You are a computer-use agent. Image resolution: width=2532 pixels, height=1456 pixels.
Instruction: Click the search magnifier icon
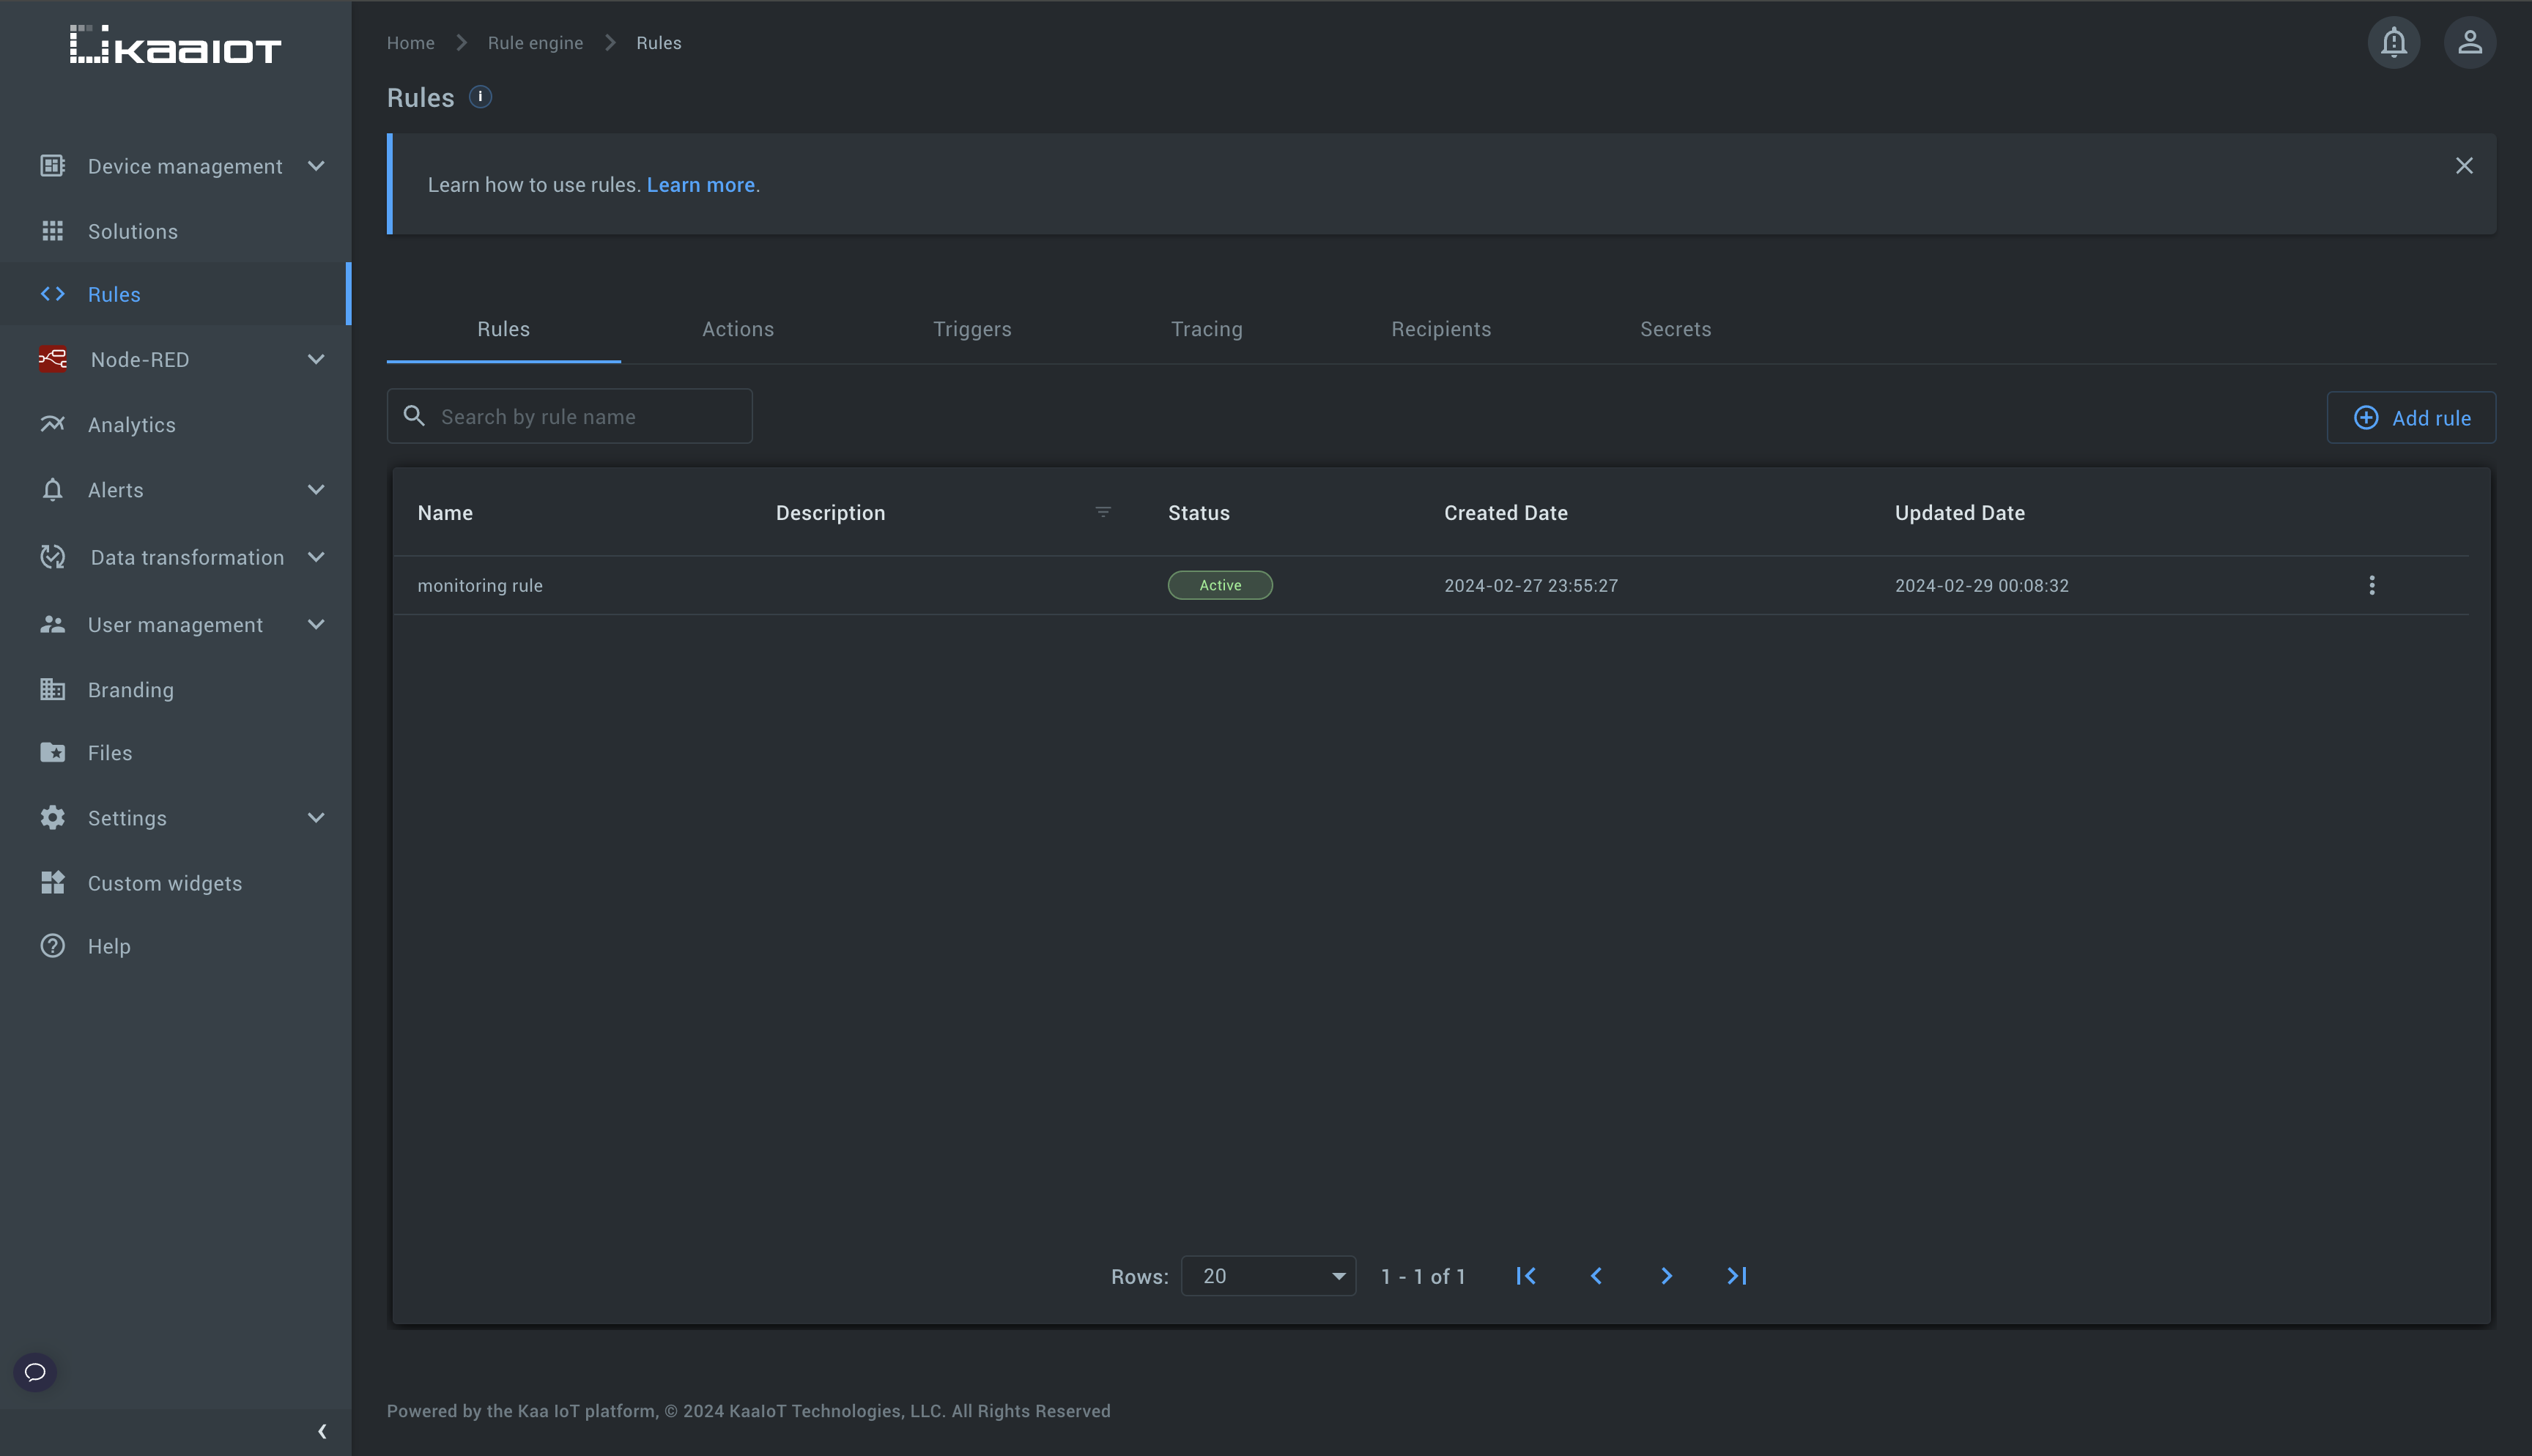pos(414,415)
